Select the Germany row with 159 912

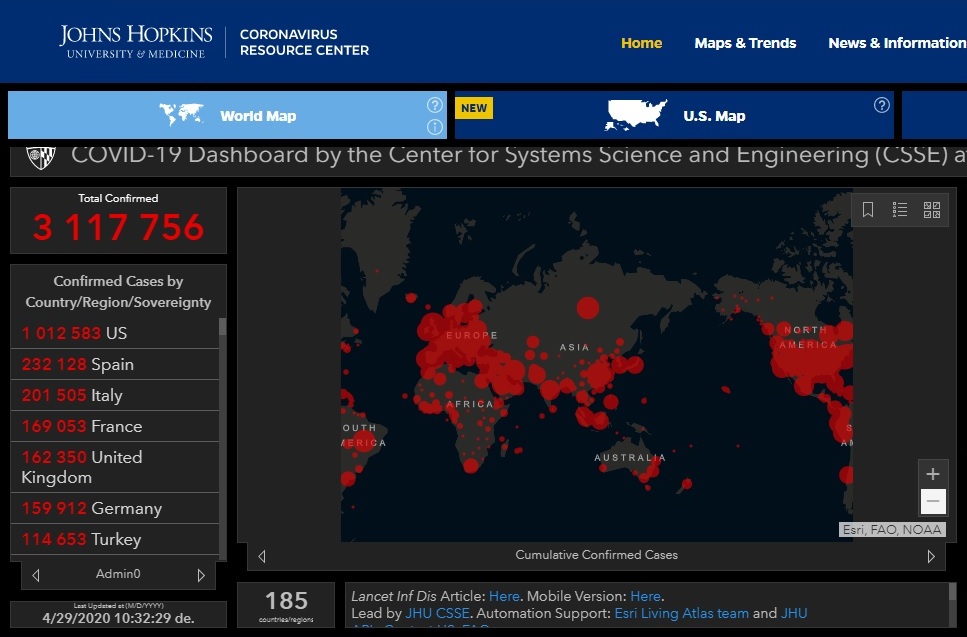coord(115,508)
